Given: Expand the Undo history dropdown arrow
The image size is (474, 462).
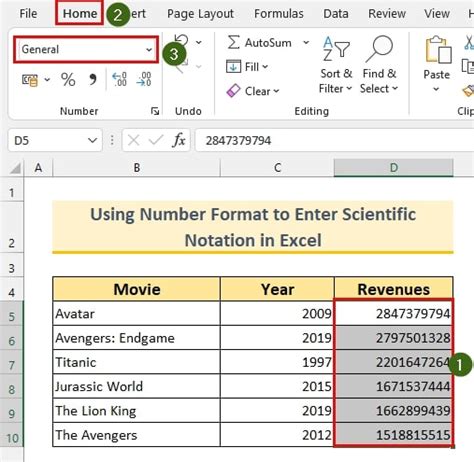Looking at the screenshot, I should (199, 42).
